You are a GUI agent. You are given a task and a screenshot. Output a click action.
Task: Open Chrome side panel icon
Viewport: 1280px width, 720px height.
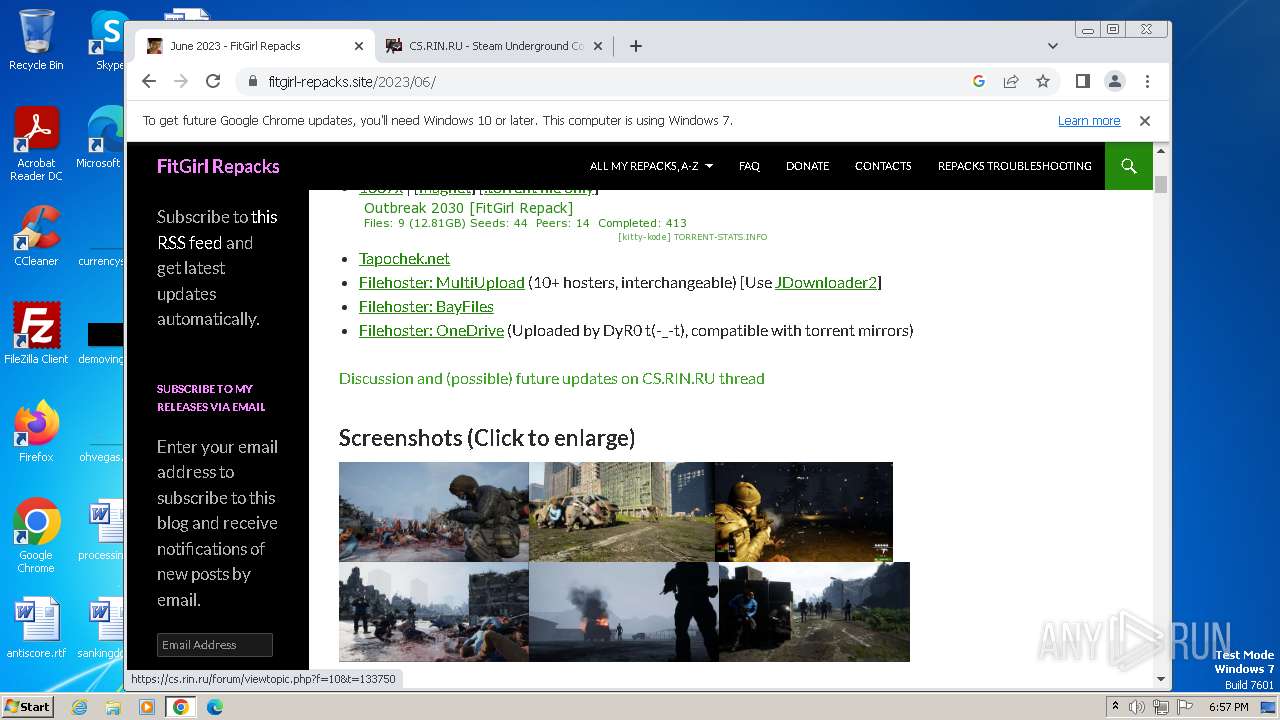click(x=1083, y=81)
